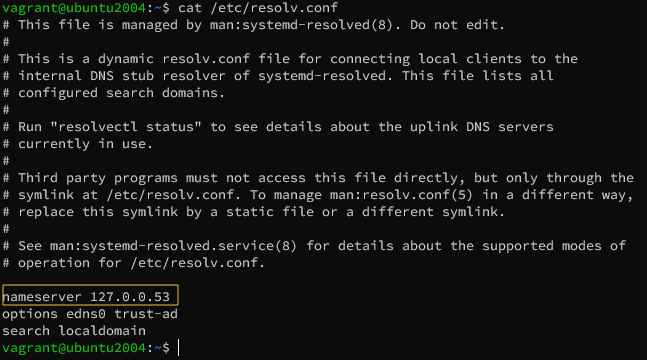The width and height of the screenshot is (647, 360).
Task: Click the 'Third party programs' comment line
Action: (x=318, y=178)
